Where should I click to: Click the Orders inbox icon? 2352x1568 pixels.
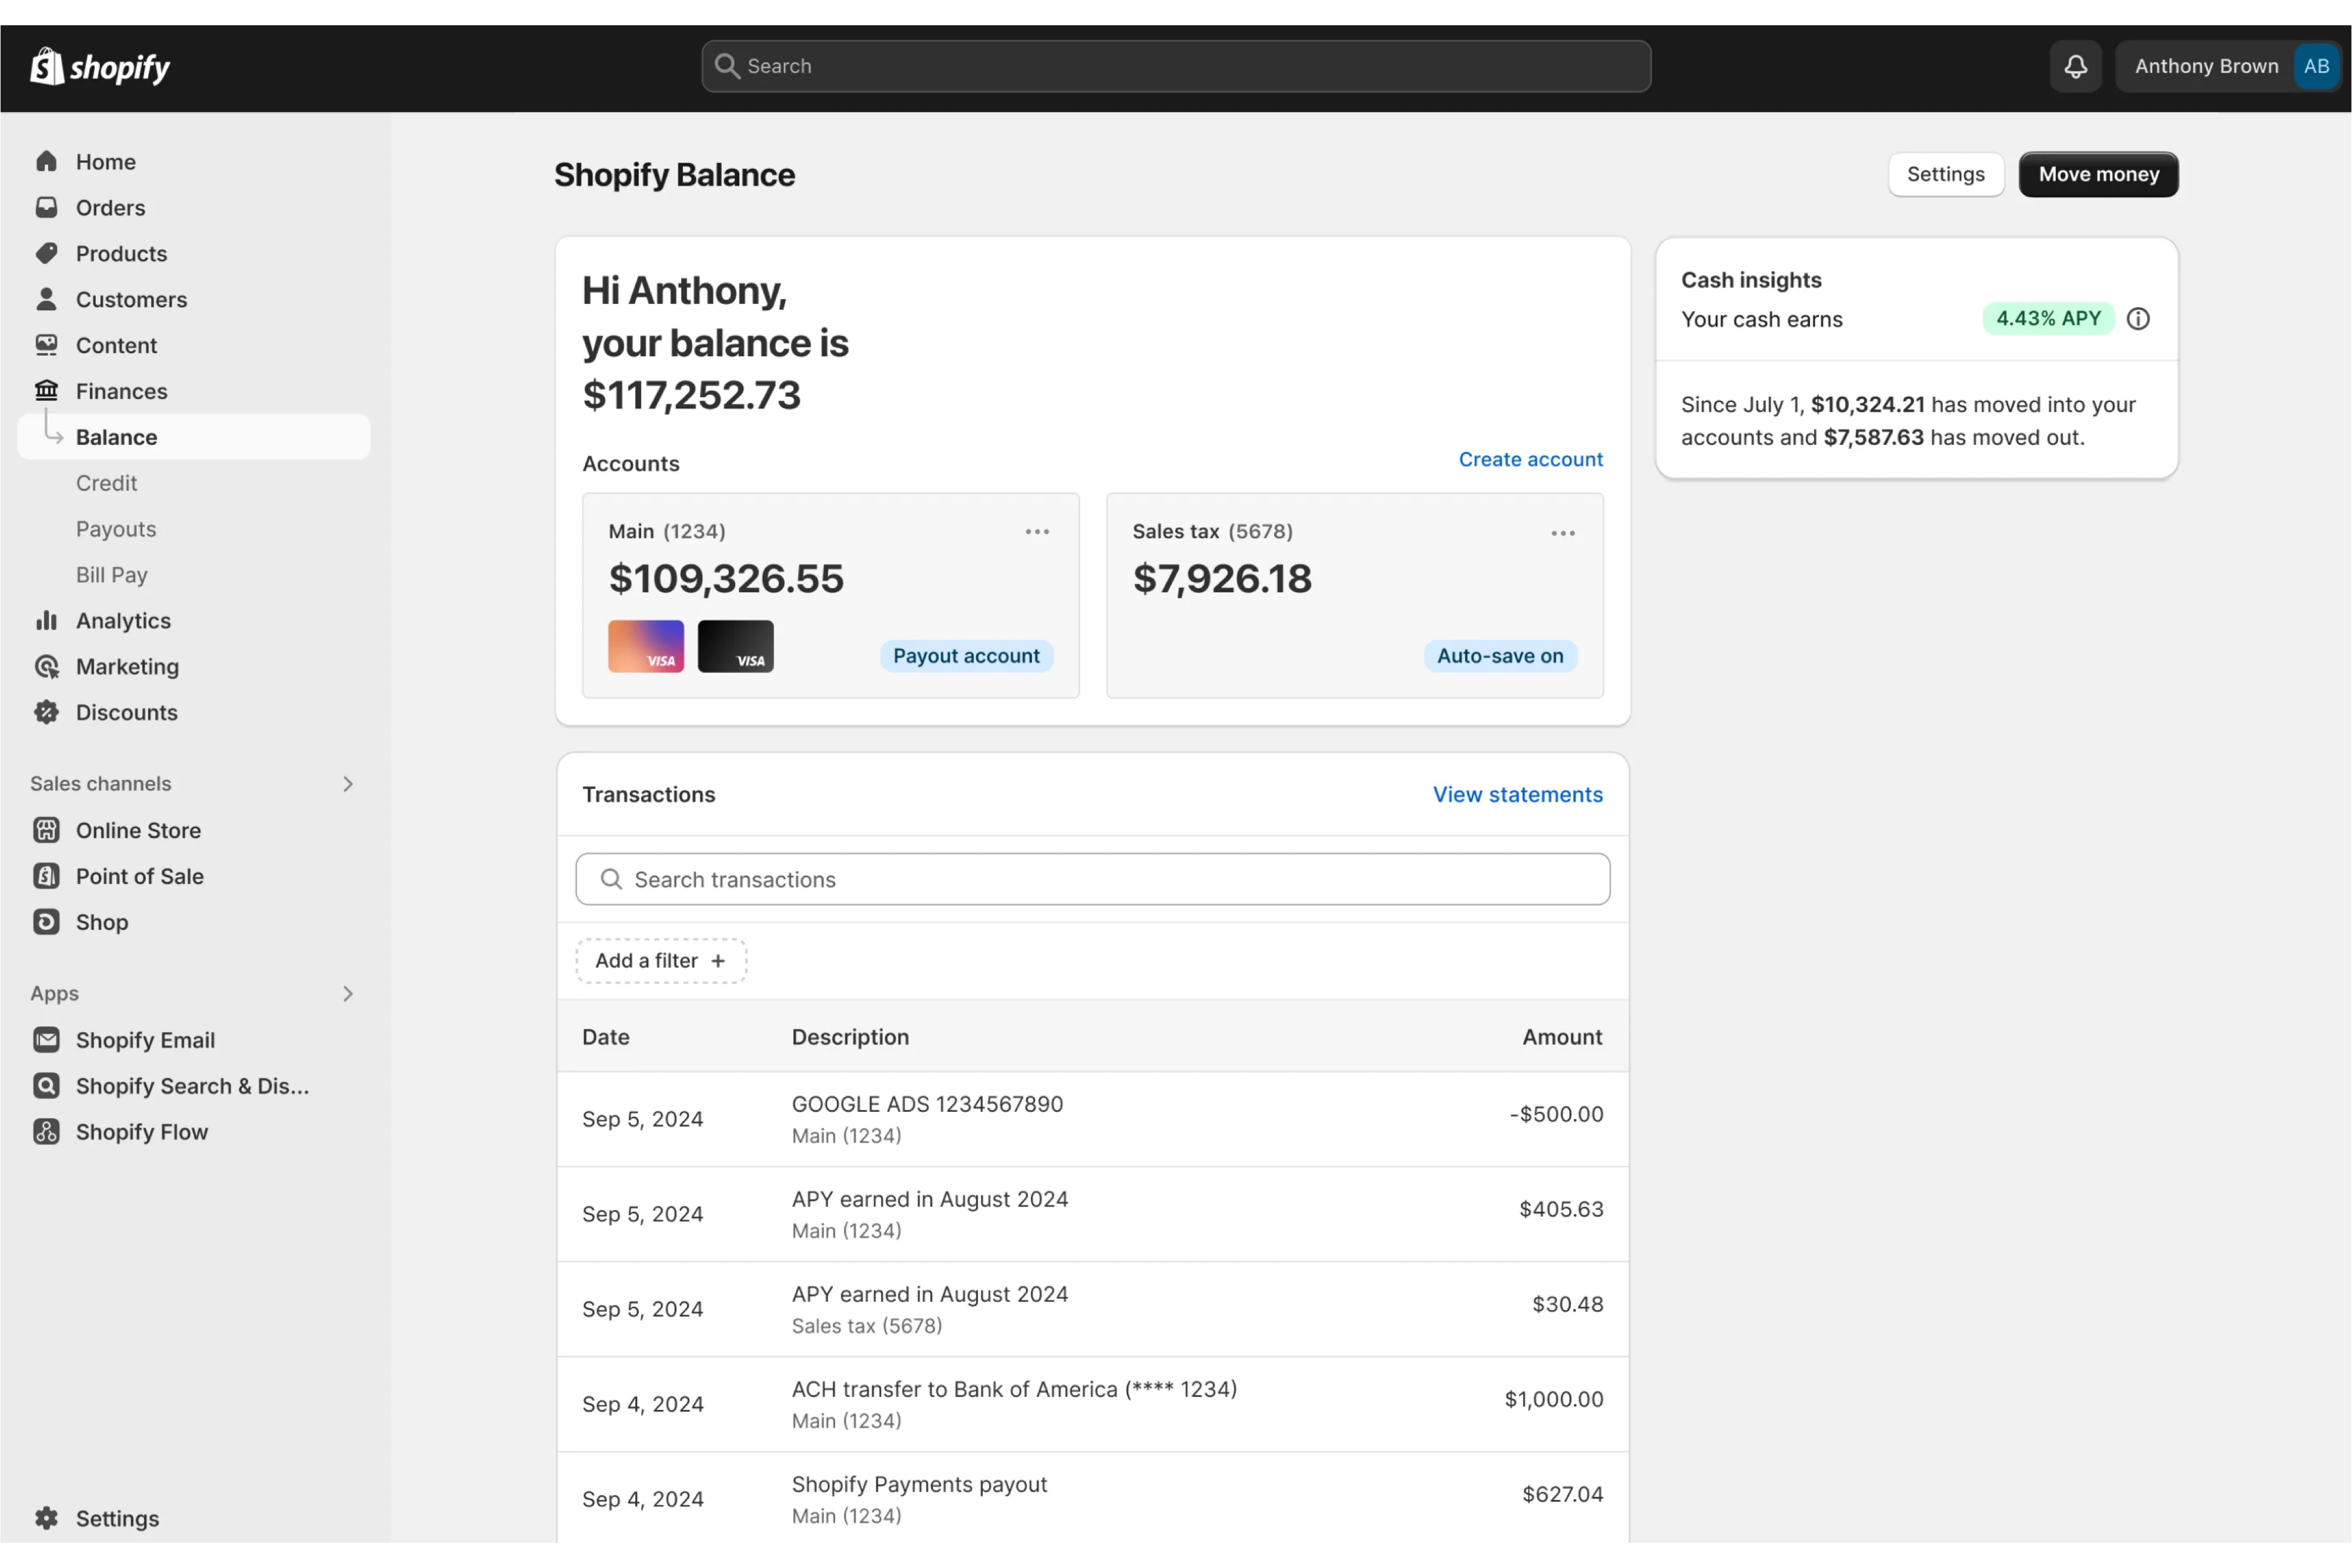coord(46,208)
